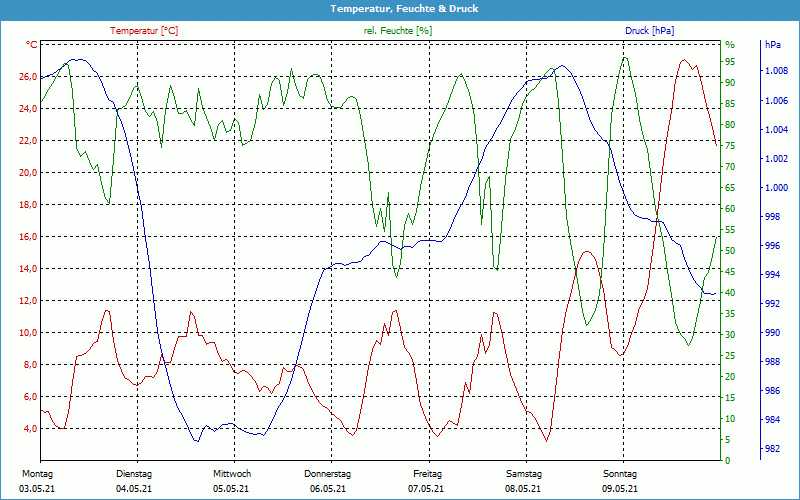Click the 4,0 temperature axis value
Image resolution: width=800 pixels, height=500 pixels.
pos(31,429)
